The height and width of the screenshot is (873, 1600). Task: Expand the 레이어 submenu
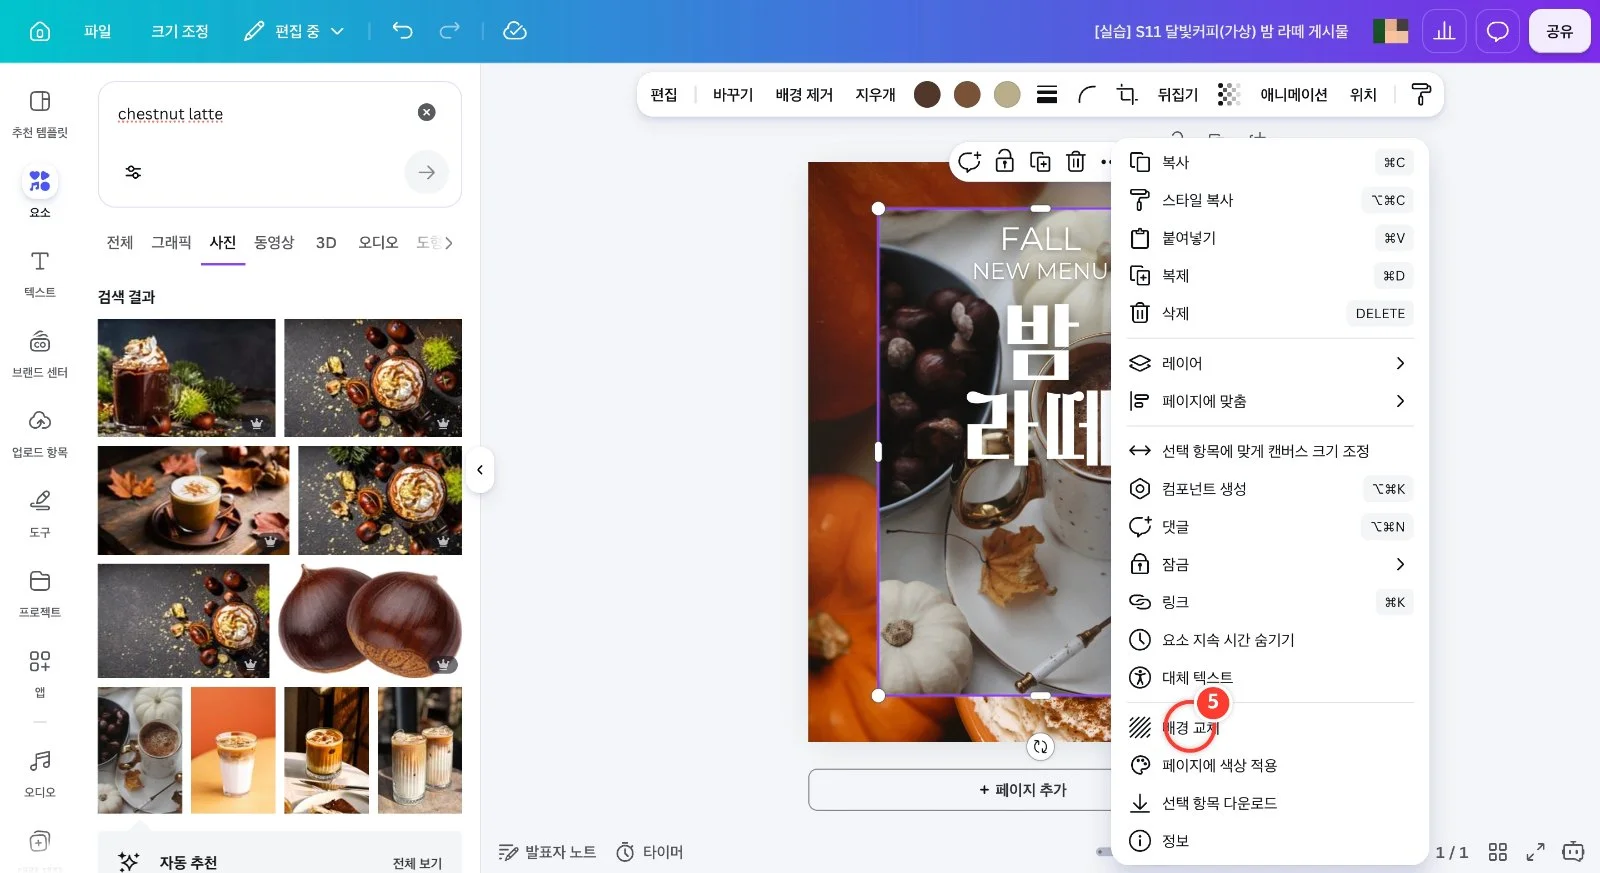[1270, 363]
